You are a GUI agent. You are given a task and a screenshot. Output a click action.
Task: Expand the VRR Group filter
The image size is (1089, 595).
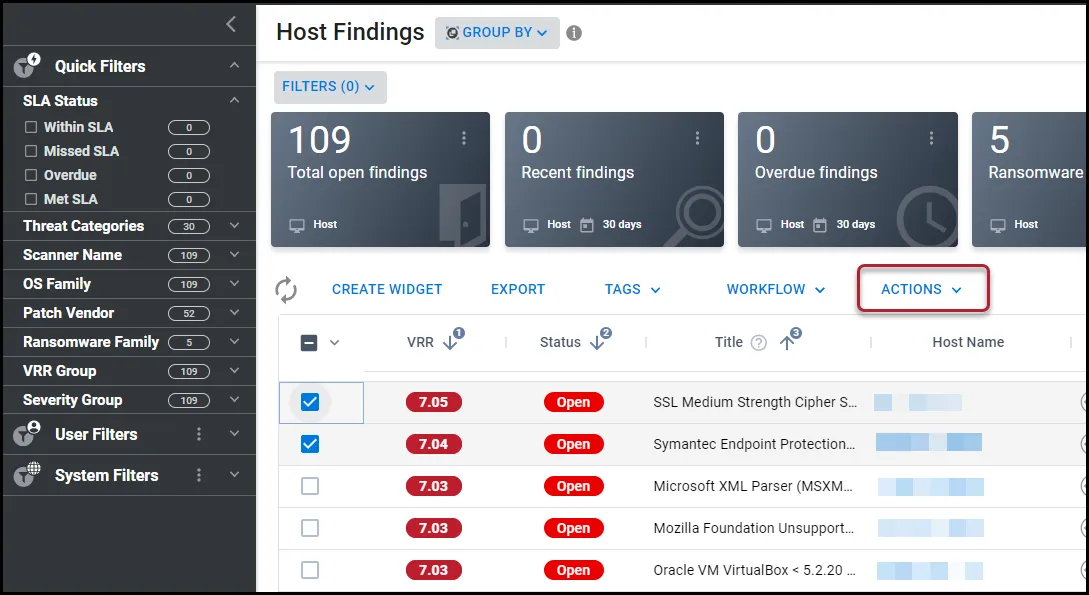235,371
